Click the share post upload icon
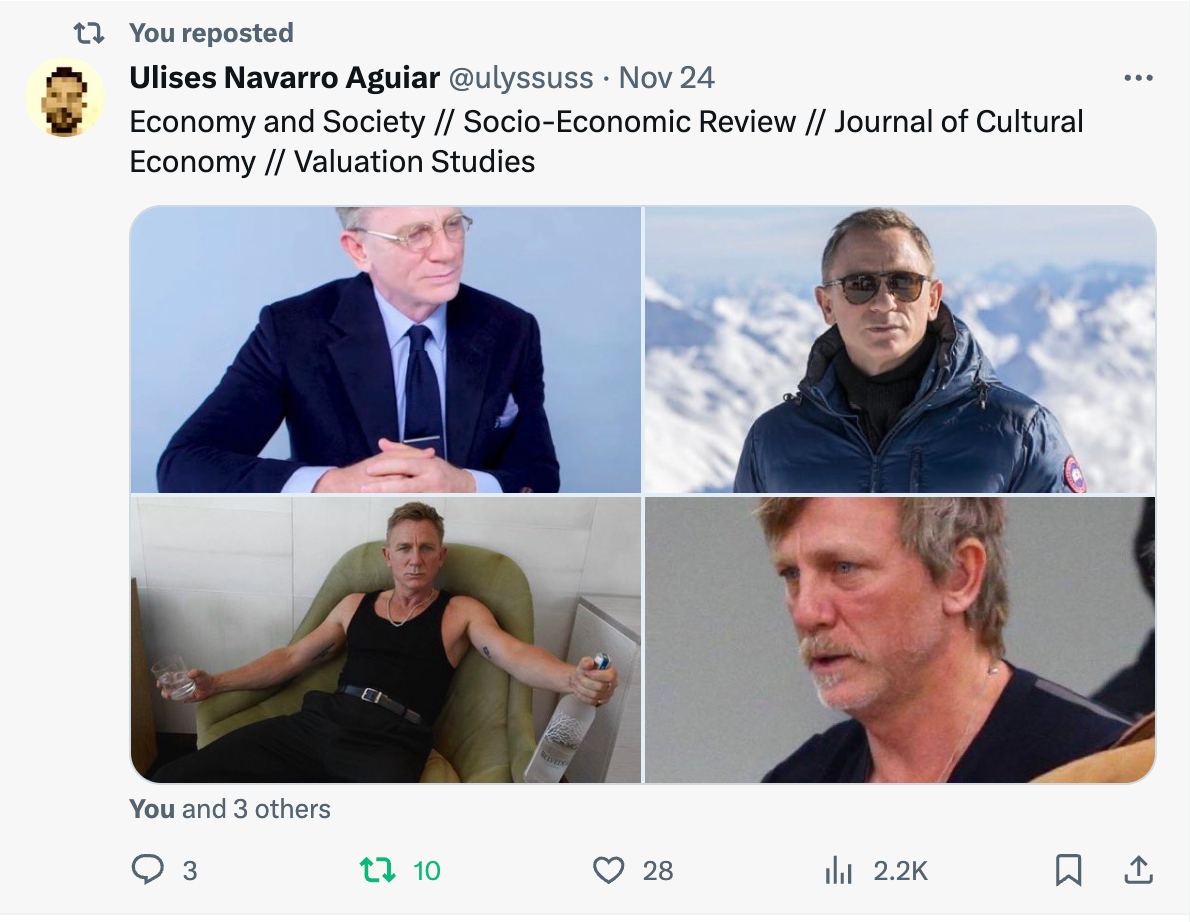Image resolution: width=1190 pixels, height=922 pixels. point(1138,871)
